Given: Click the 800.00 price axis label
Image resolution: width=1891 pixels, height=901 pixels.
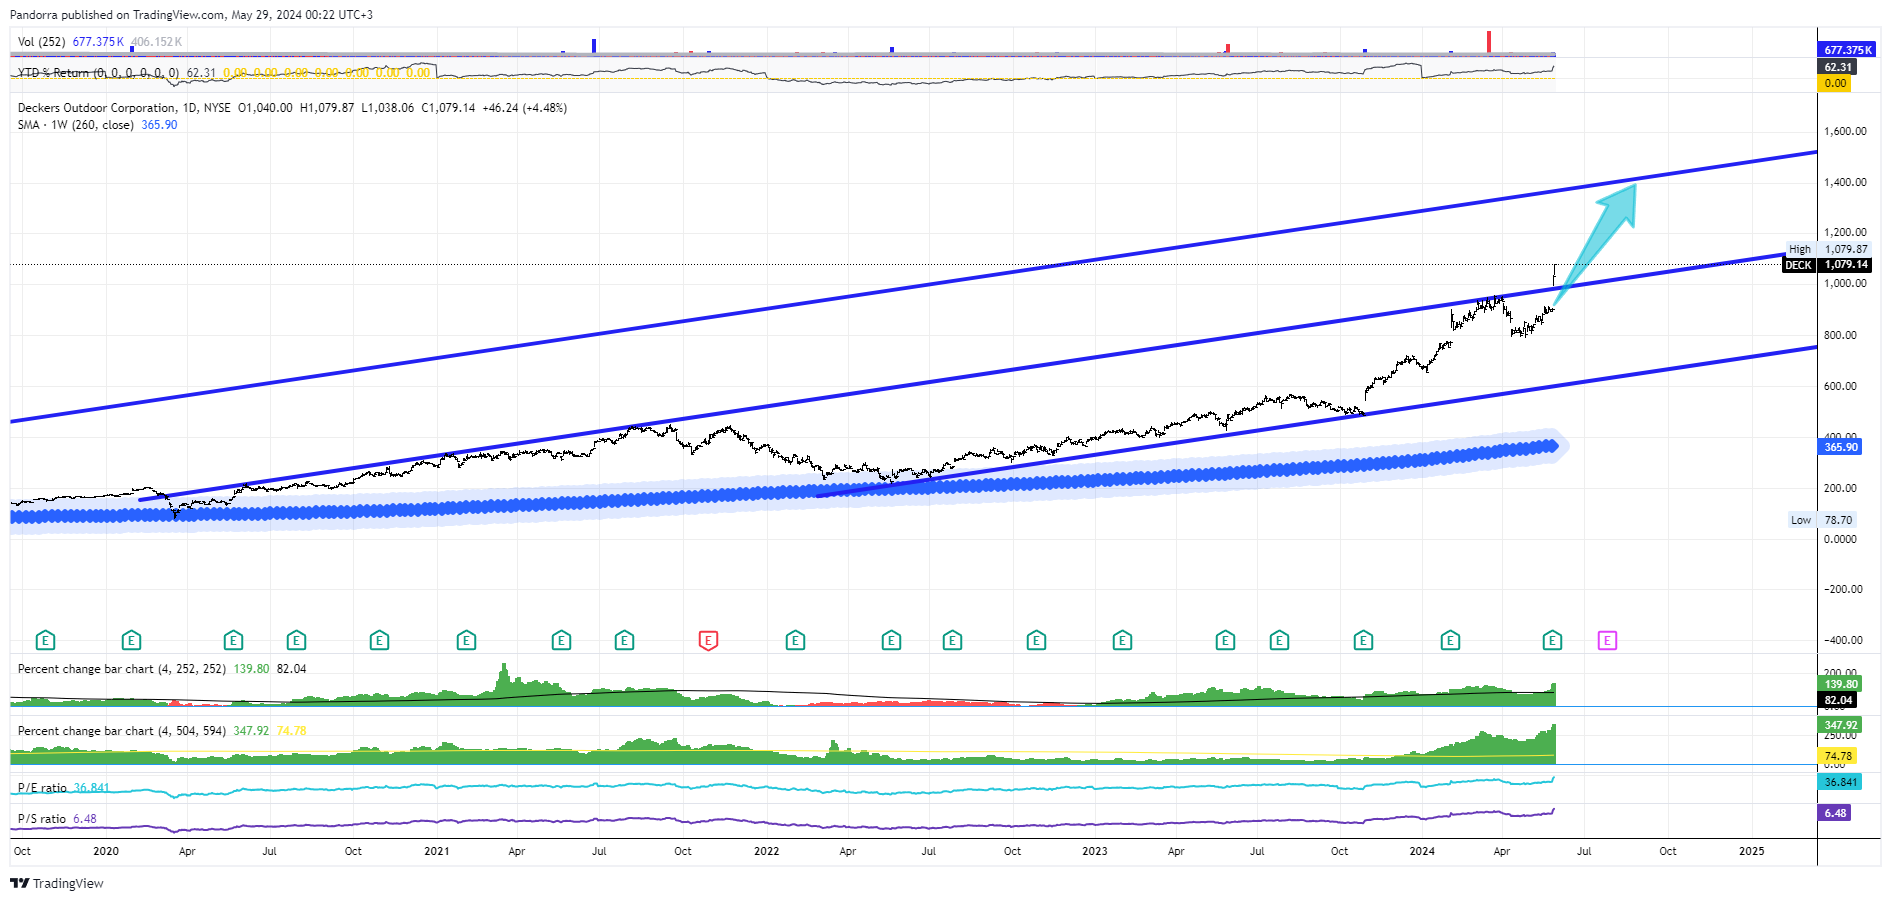Looking at the screenshot, I should [1840, 335].
